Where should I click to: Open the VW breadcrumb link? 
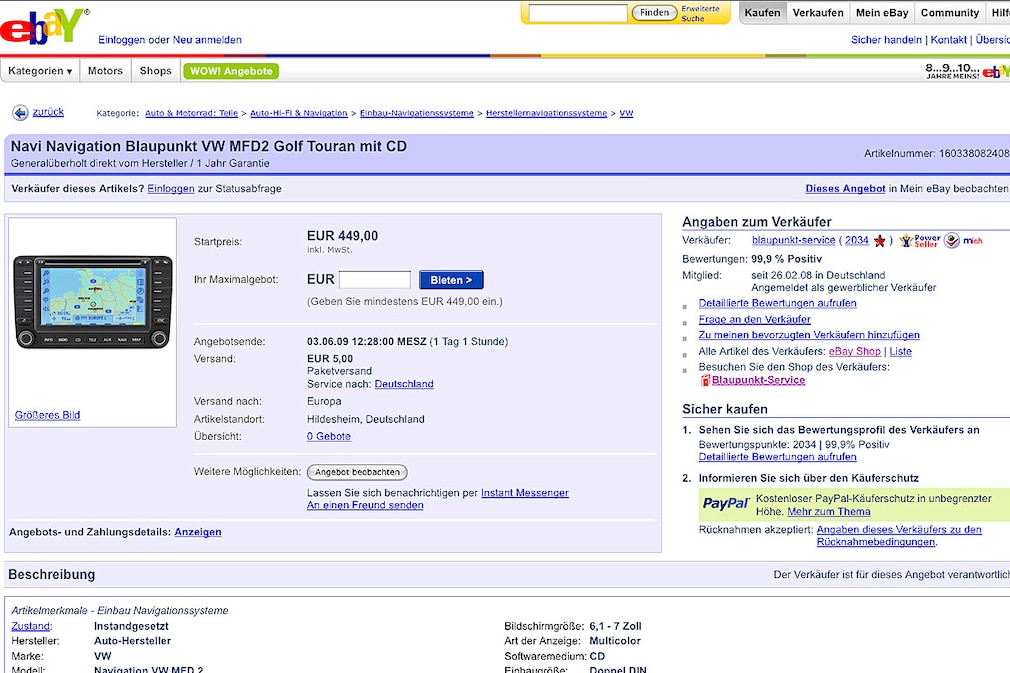pos(626,113)
